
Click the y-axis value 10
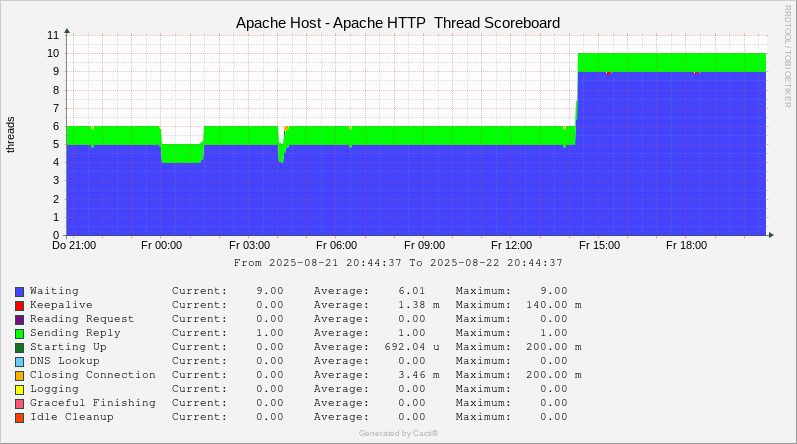(x=53, y=53)
